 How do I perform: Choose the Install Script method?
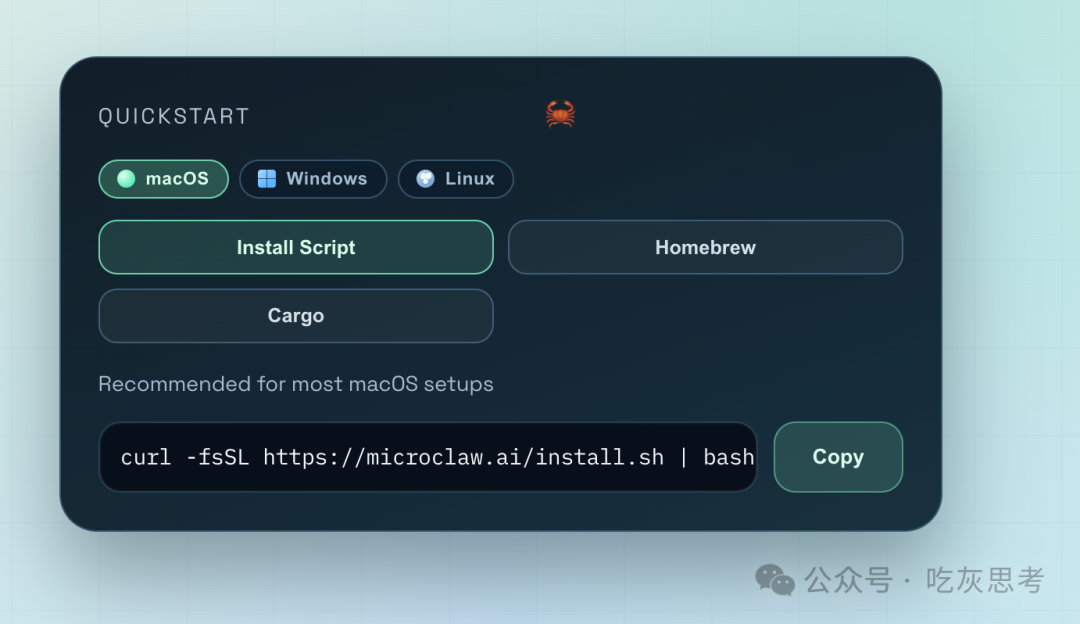[x=296, y=247]
